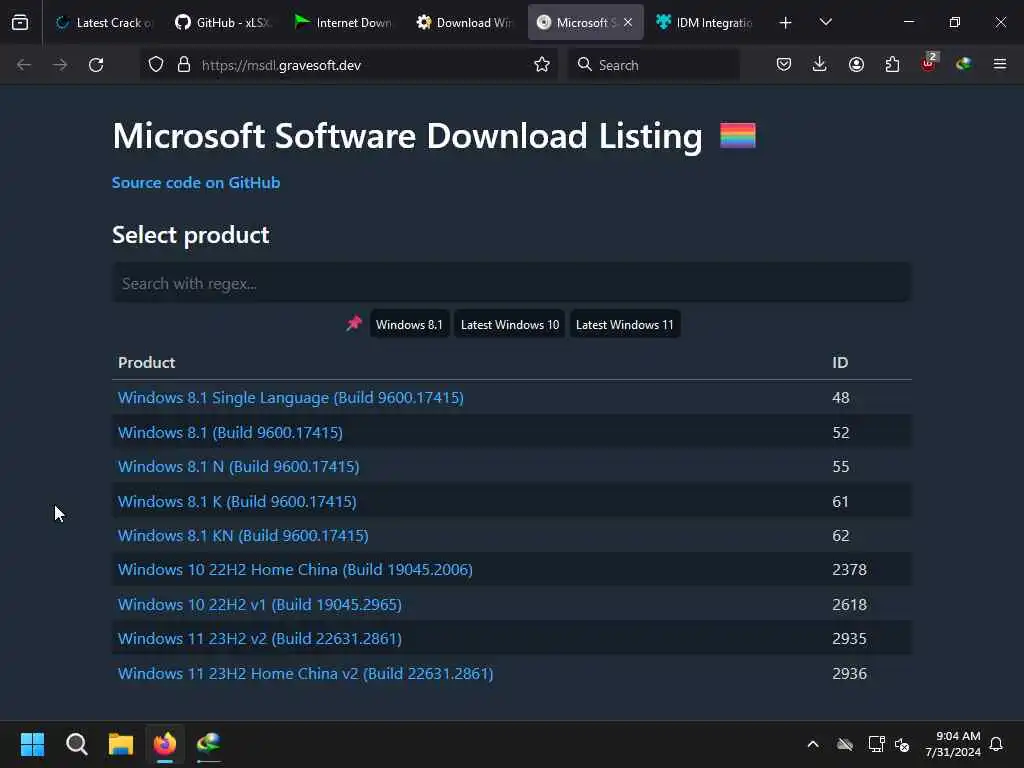Go back to previous page
The image size is (1024, 768).
pos(24,65)
